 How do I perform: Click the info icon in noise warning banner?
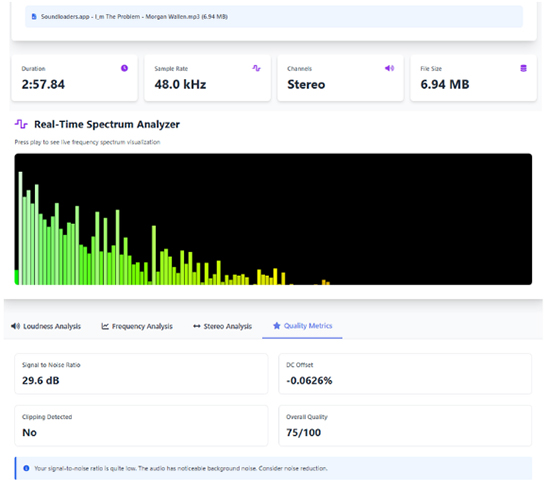(x=26, y=468)
